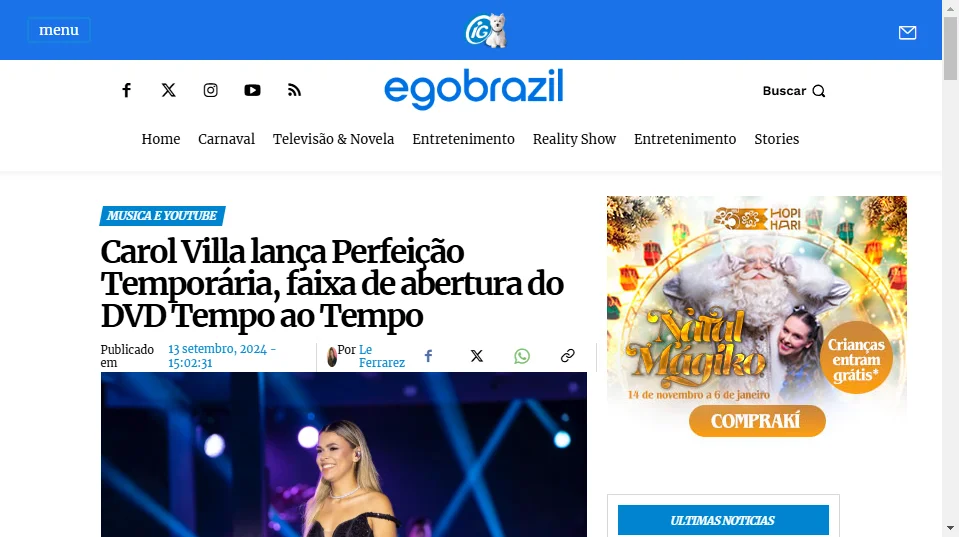Screen dimensions: 959x537
Task: Click the MUSICA E YOUTUBE category tag
Action: pos(162,216)
